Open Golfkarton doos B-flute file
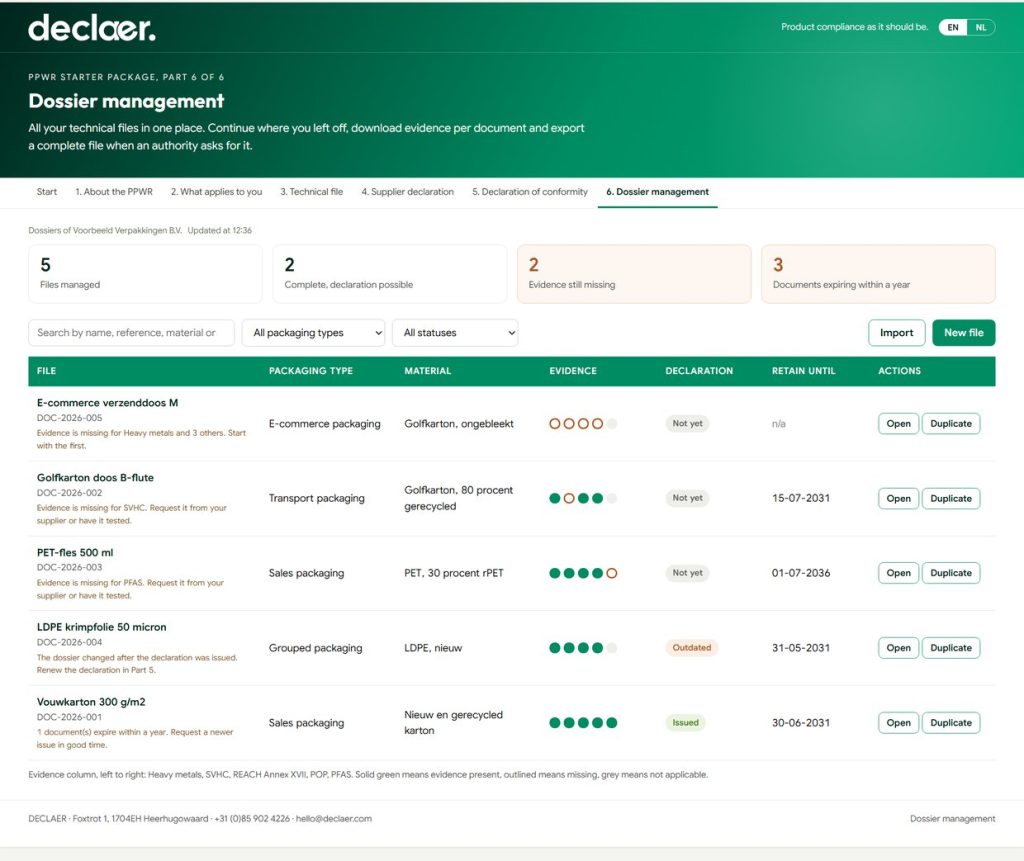 [898, 498]
